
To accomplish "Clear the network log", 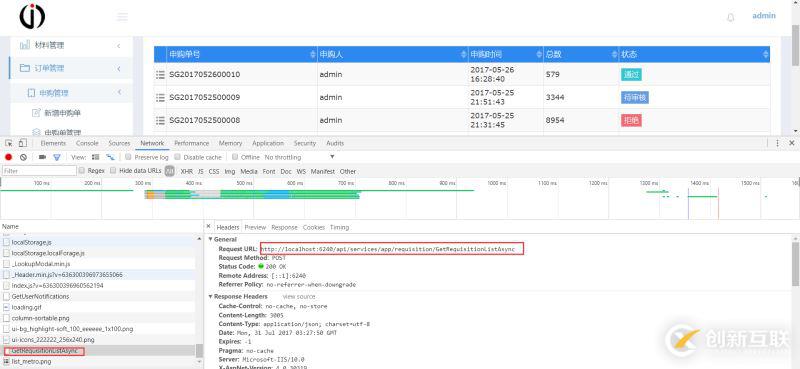I will (23, 157).
